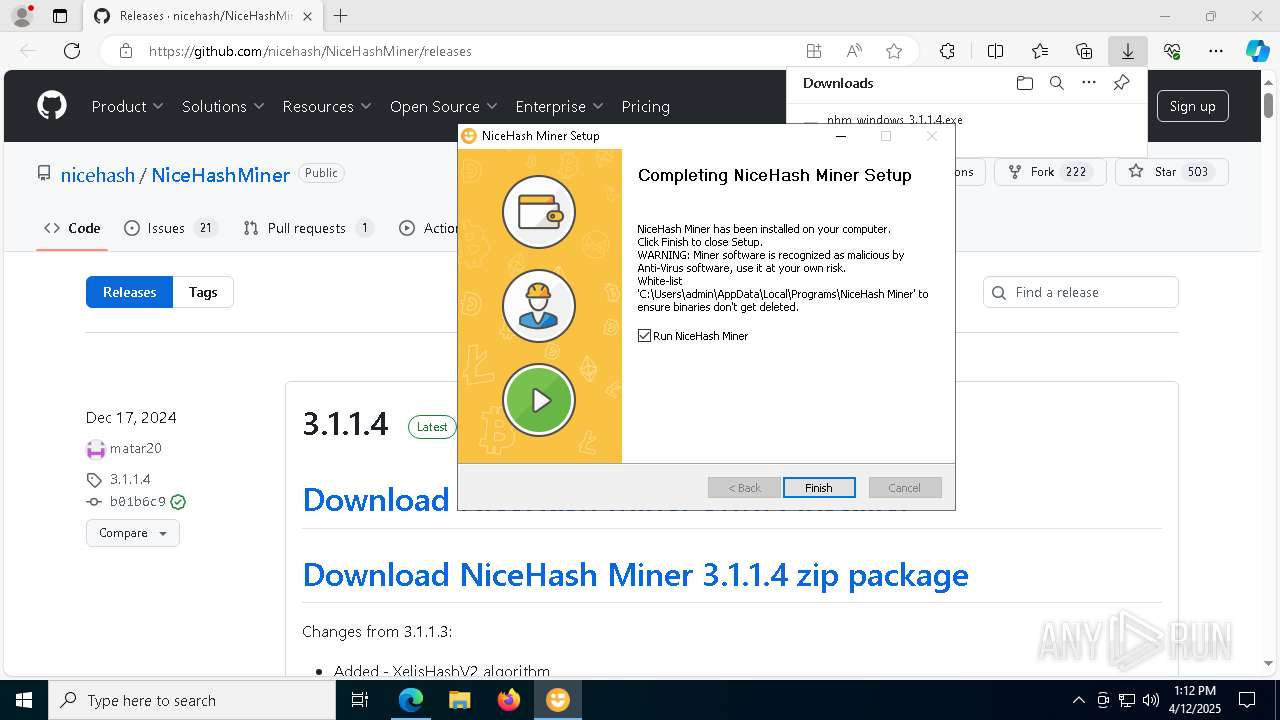Open the Edge profile icon
1280x720 pixels.
(x=22, y=16)
